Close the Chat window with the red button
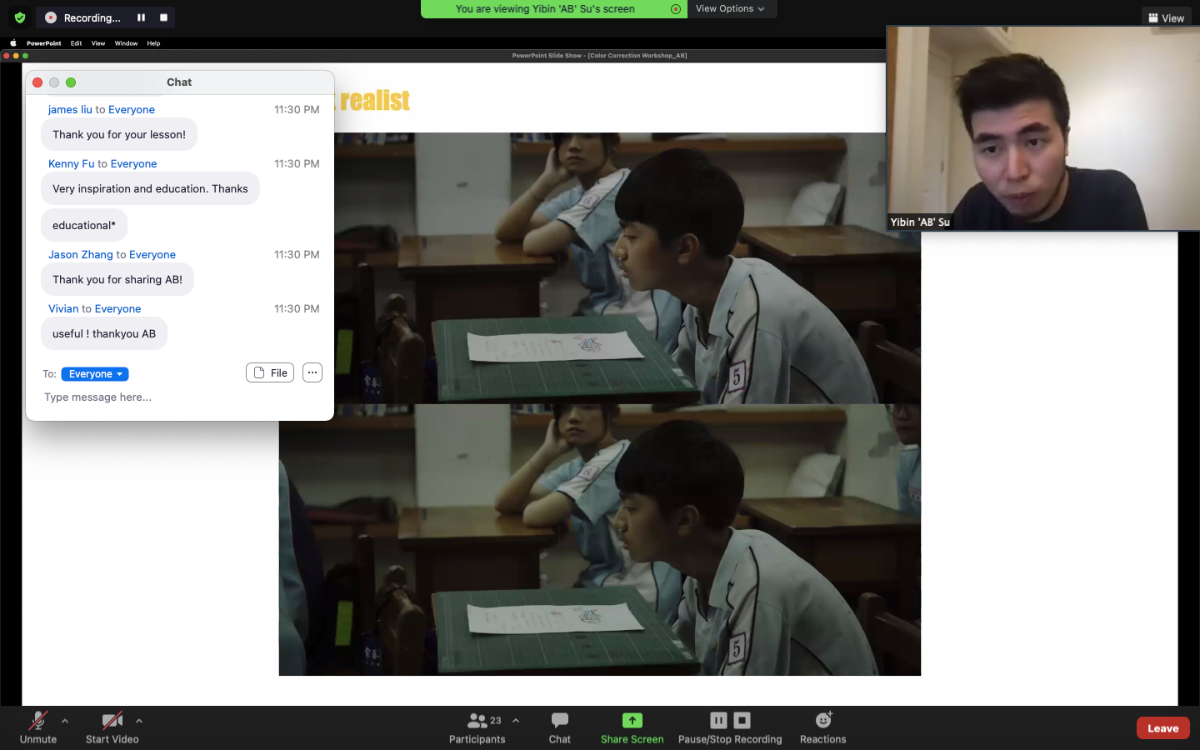The height and width of the screenshot is (750, 1200). (x=38, y=82)
